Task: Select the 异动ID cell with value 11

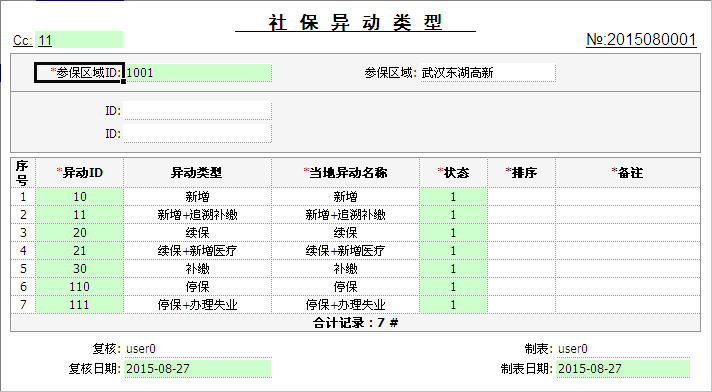Action: coord(79,214)
